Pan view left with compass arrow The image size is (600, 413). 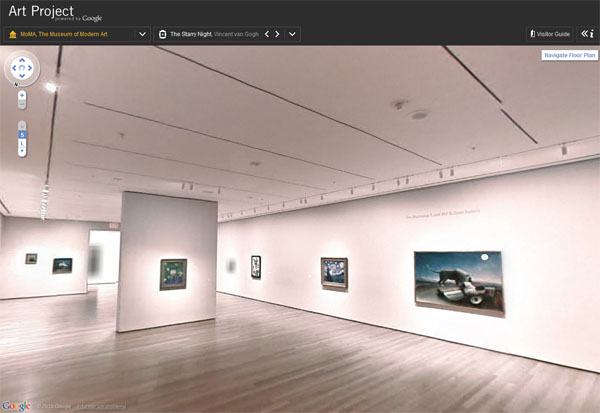[x=14, y=68]
